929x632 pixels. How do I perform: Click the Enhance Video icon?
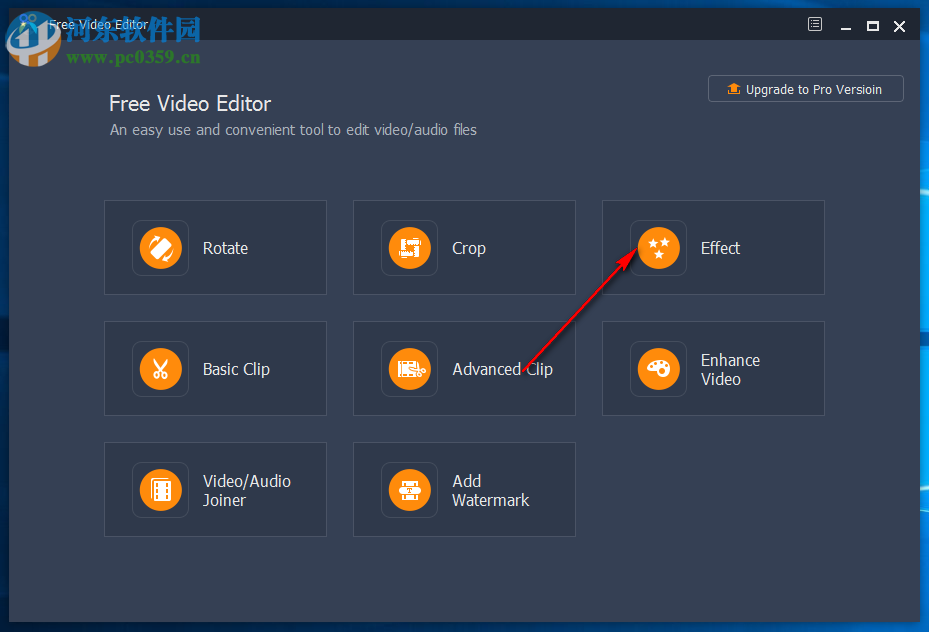coord(658,369)
